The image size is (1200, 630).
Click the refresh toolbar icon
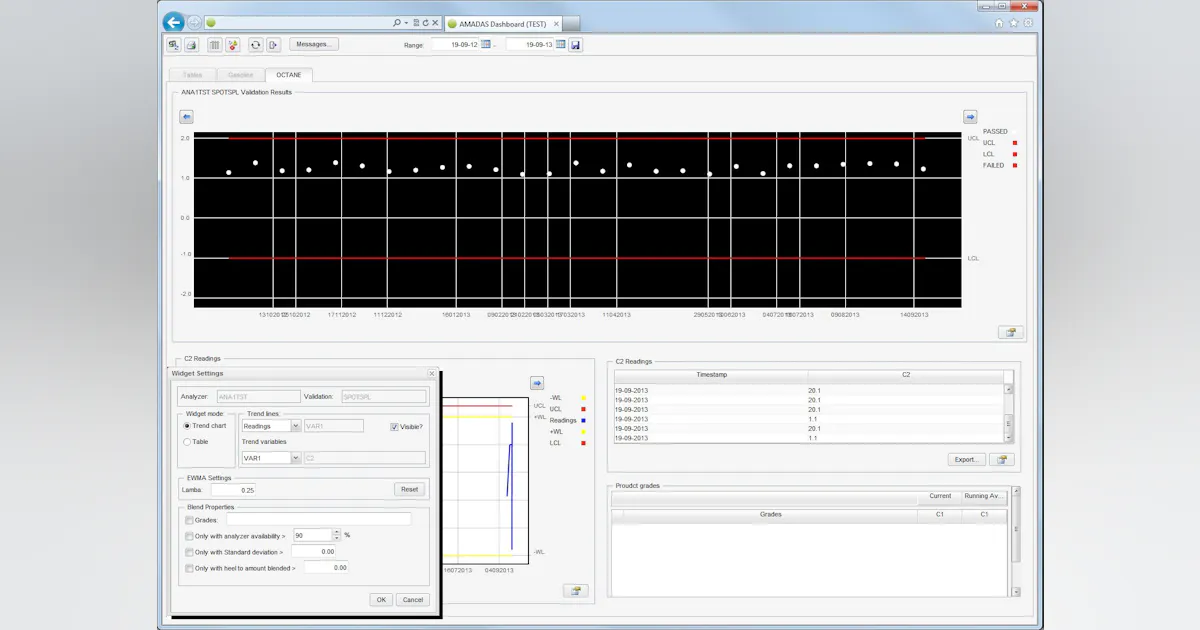pos(256,44)
